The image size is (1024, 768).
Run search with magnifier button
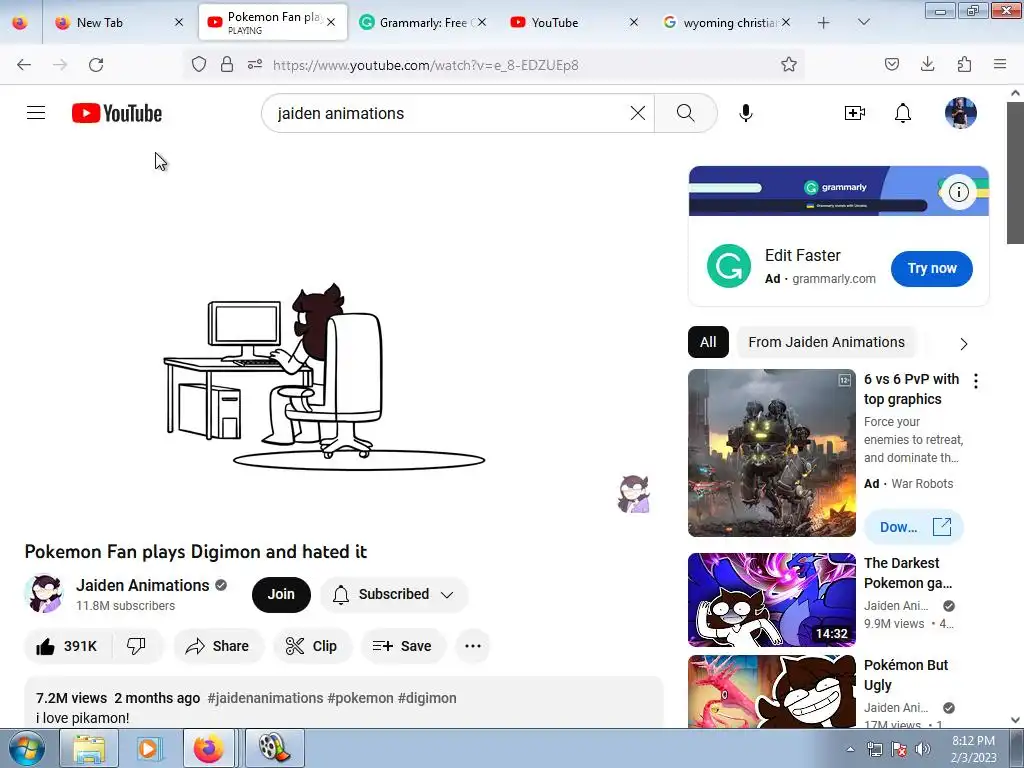pyautogui.click(x=685, y=113)
